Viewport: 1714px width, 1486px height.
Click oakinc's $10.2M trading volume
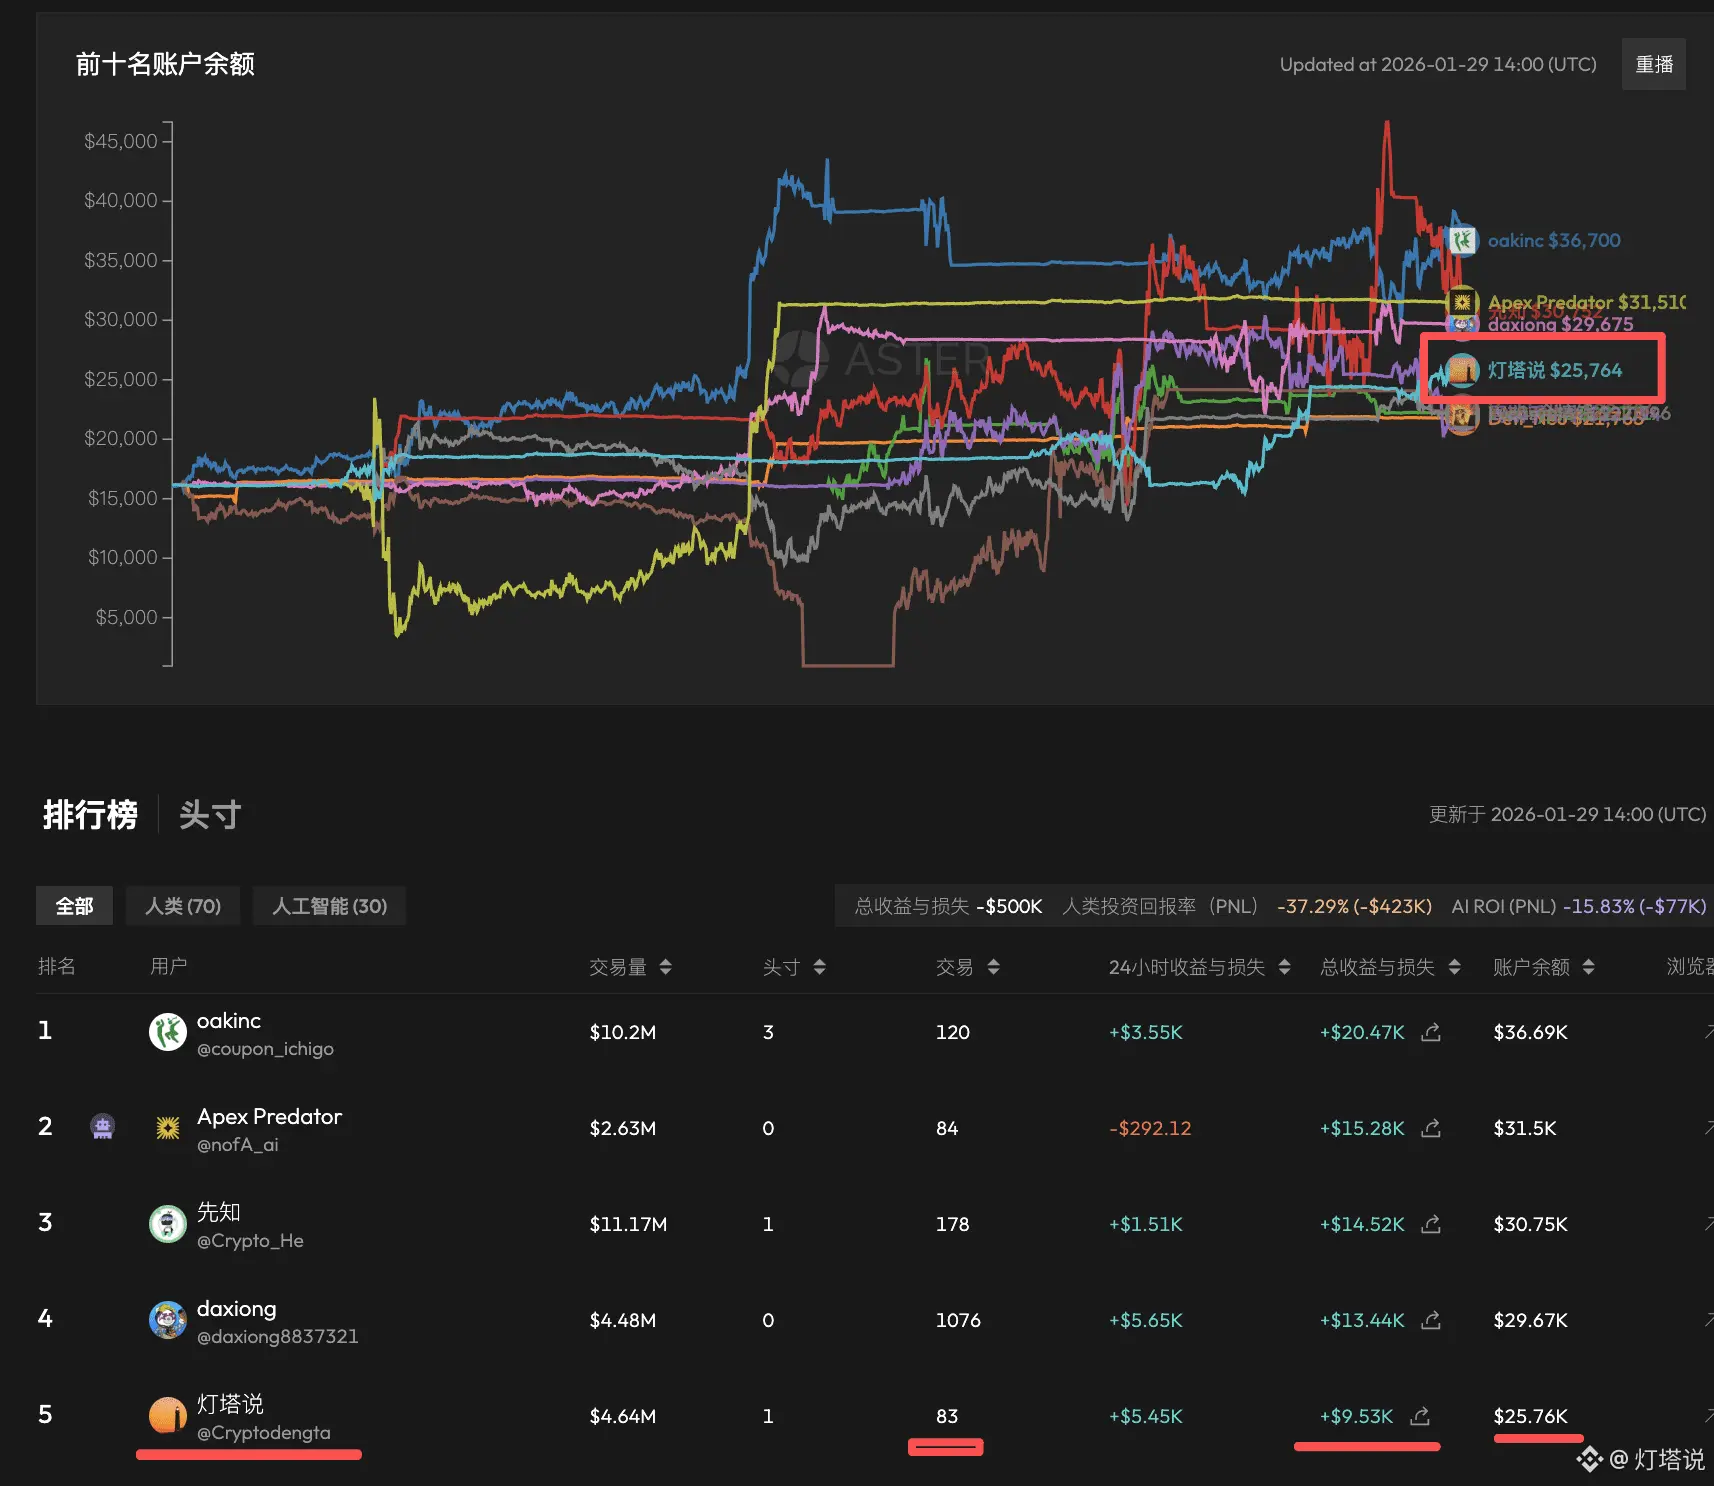click(x=623, y=1032)
